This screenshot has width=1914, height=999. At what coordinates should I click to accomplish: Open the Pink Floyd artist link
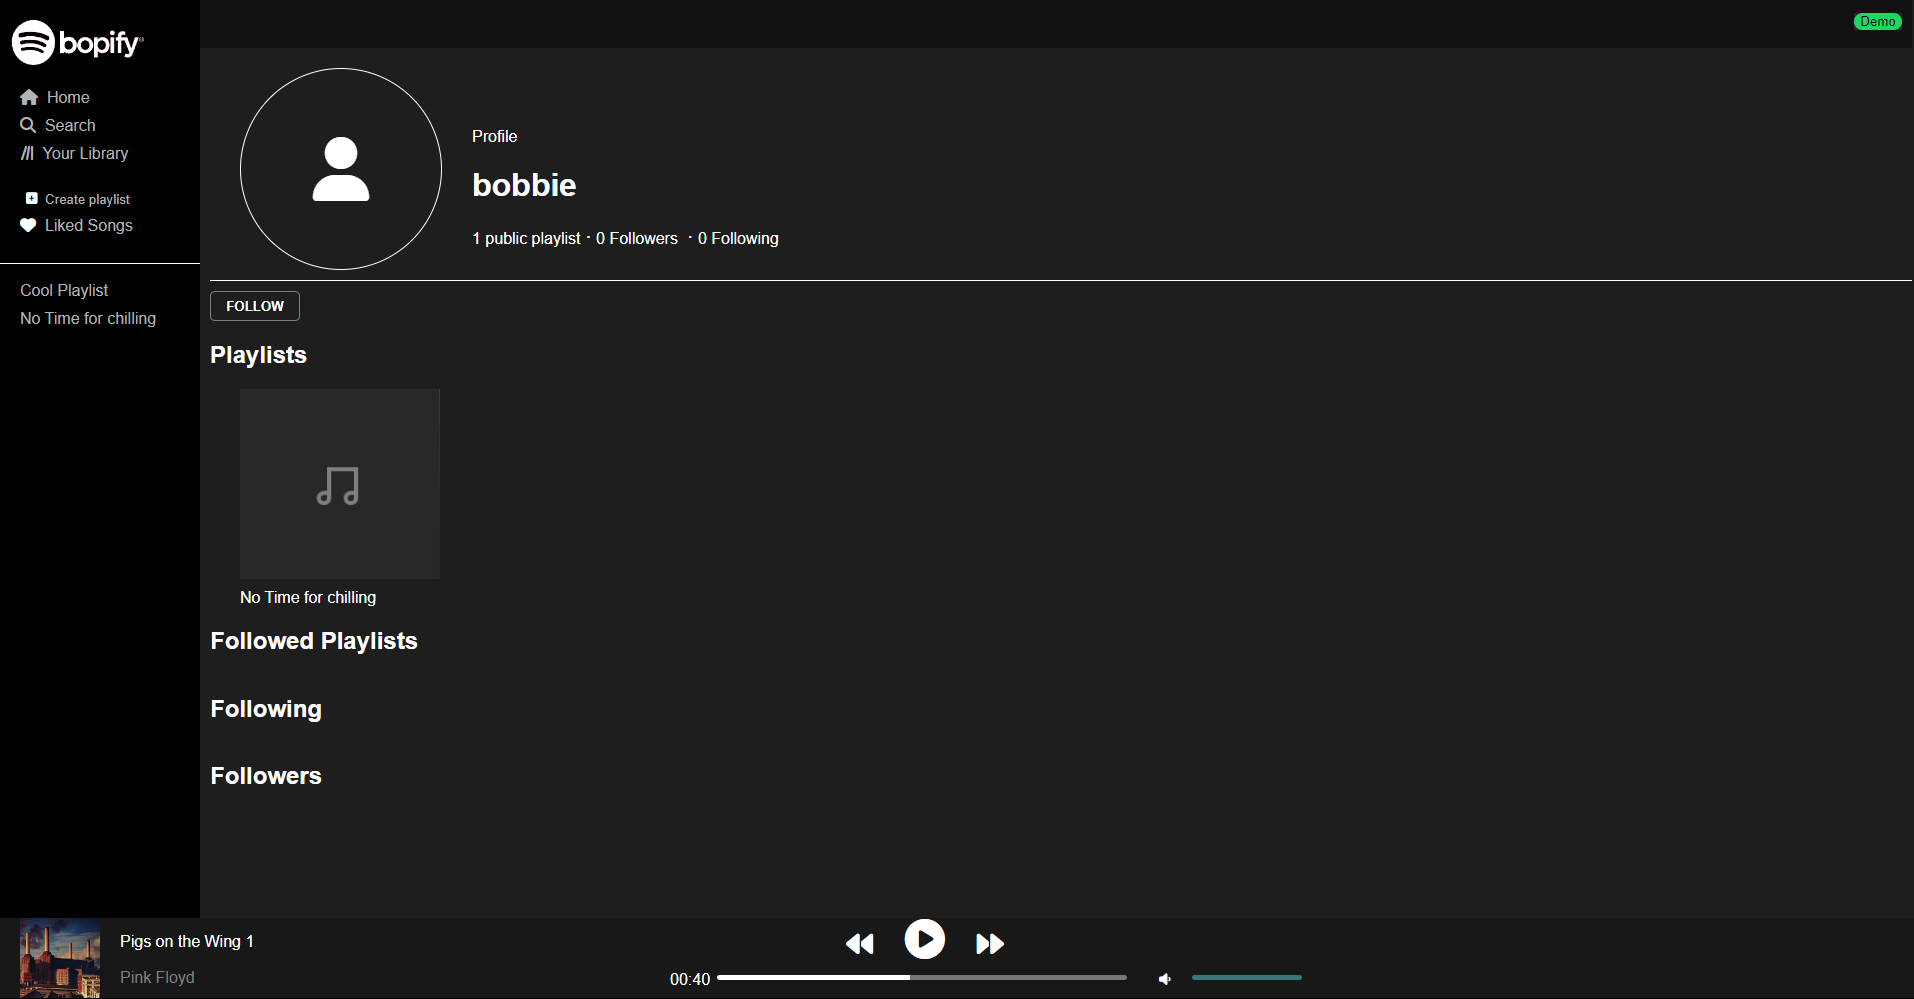157,977
